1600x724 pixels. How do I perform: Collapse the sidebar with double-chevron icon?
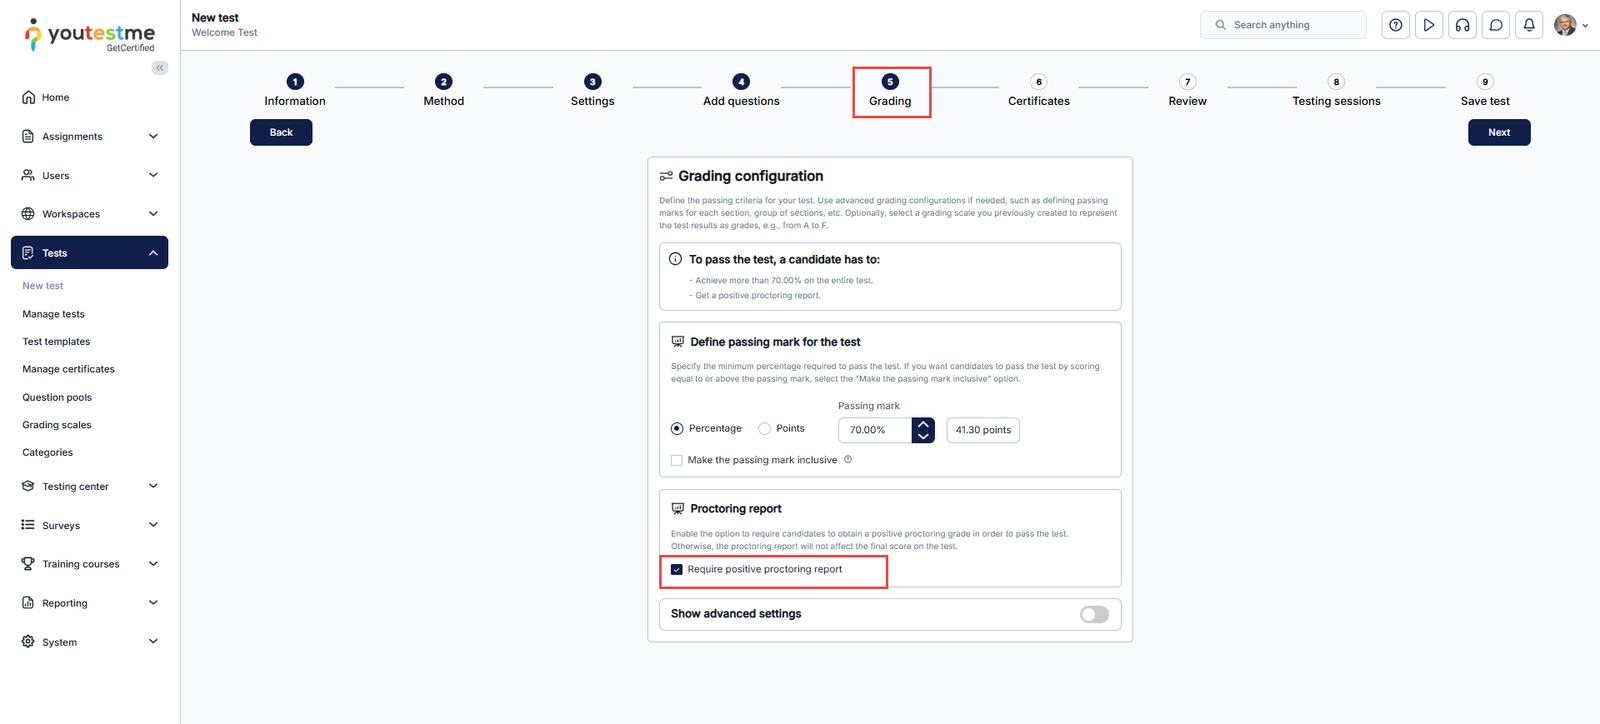[160, 68]
